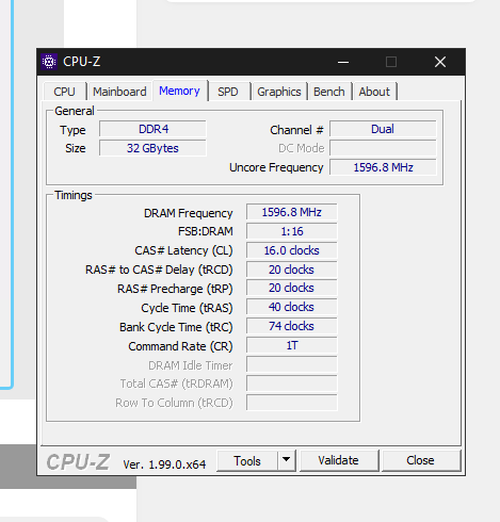Image resolution: width=500 pixels, height=522 pixels.
Task: Click the Bank Cycle Time (tRC) label
Action: [x=176, y=327]
